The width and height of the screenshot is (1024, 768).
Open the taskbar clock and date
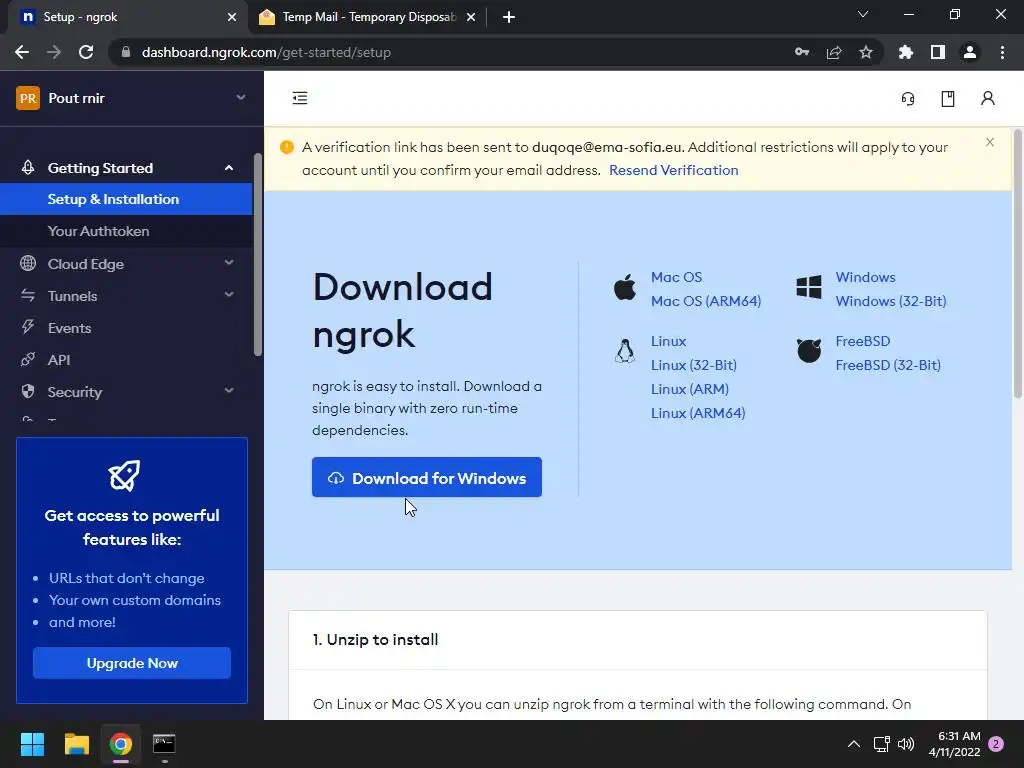955,744
